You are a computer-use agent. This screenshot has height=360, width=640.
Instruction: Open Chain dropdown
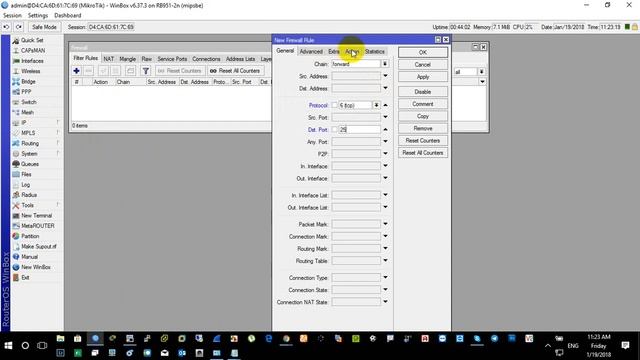point(384,64)
